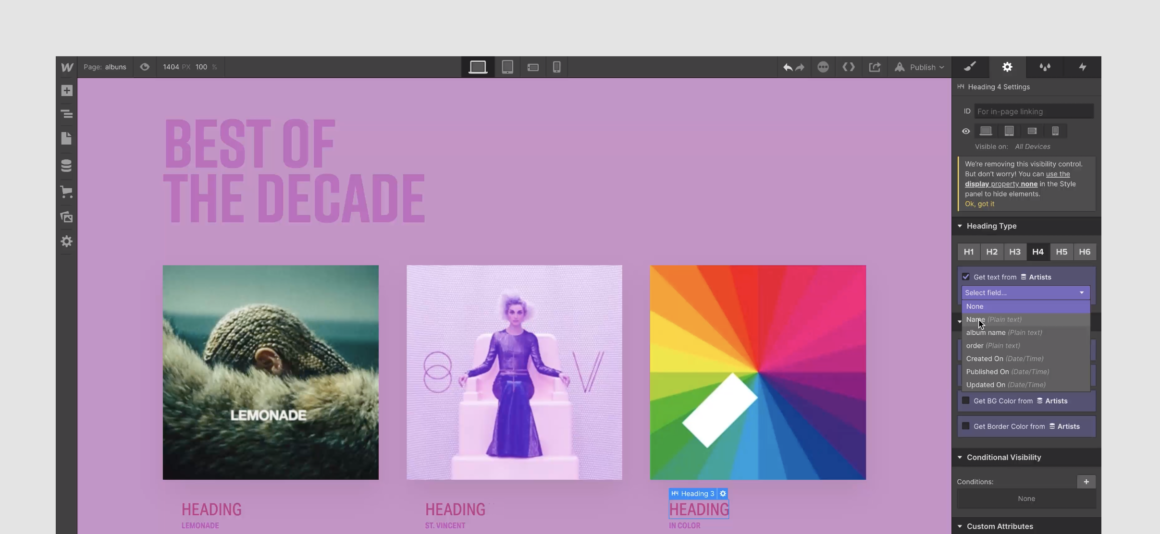Image resolution: width=1160 pixels, height=534 pixels.
Task: Add a condition with plus button
Action: [1086, 482]
